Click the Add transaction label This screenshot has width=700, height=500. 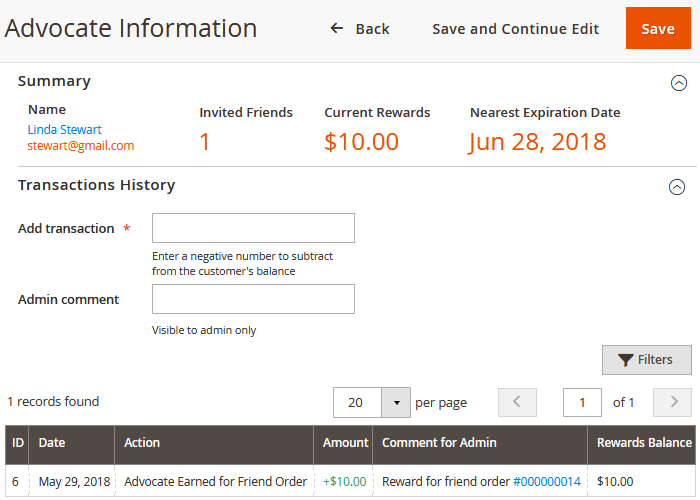66,229
